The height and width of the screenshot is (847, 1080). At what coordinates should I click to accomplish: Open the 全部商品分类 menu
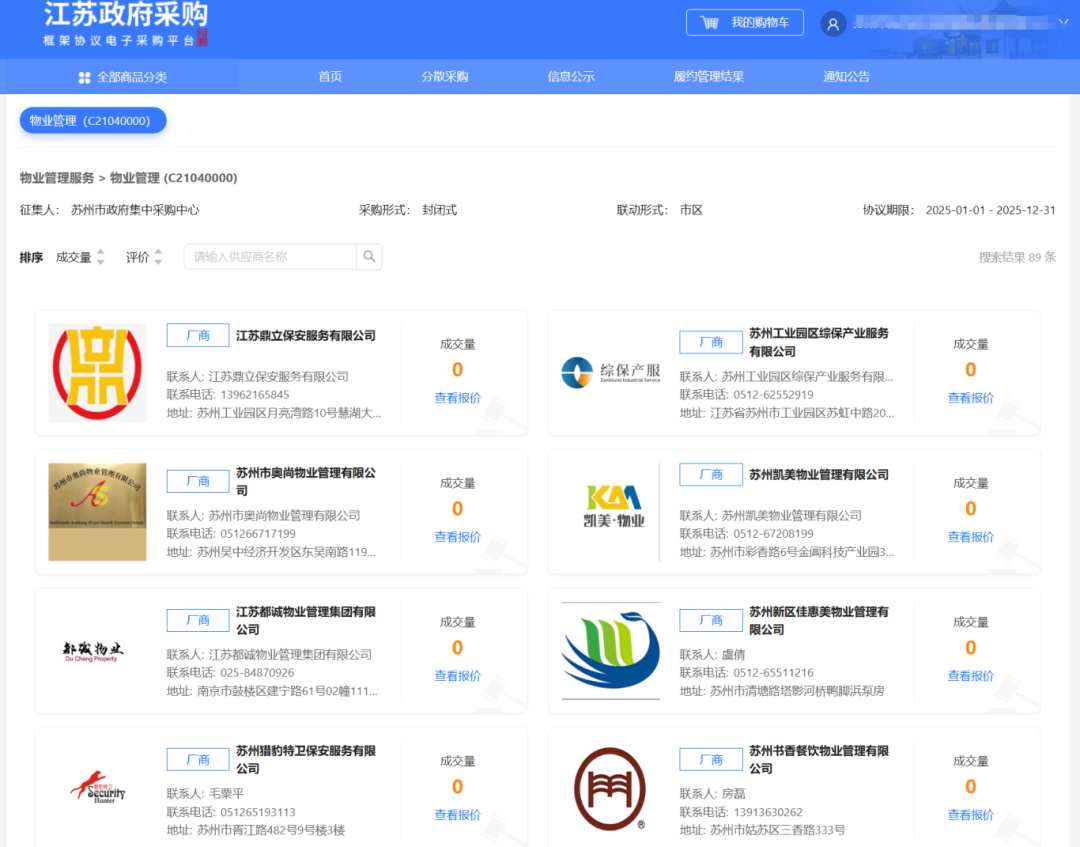click(123, 77)
